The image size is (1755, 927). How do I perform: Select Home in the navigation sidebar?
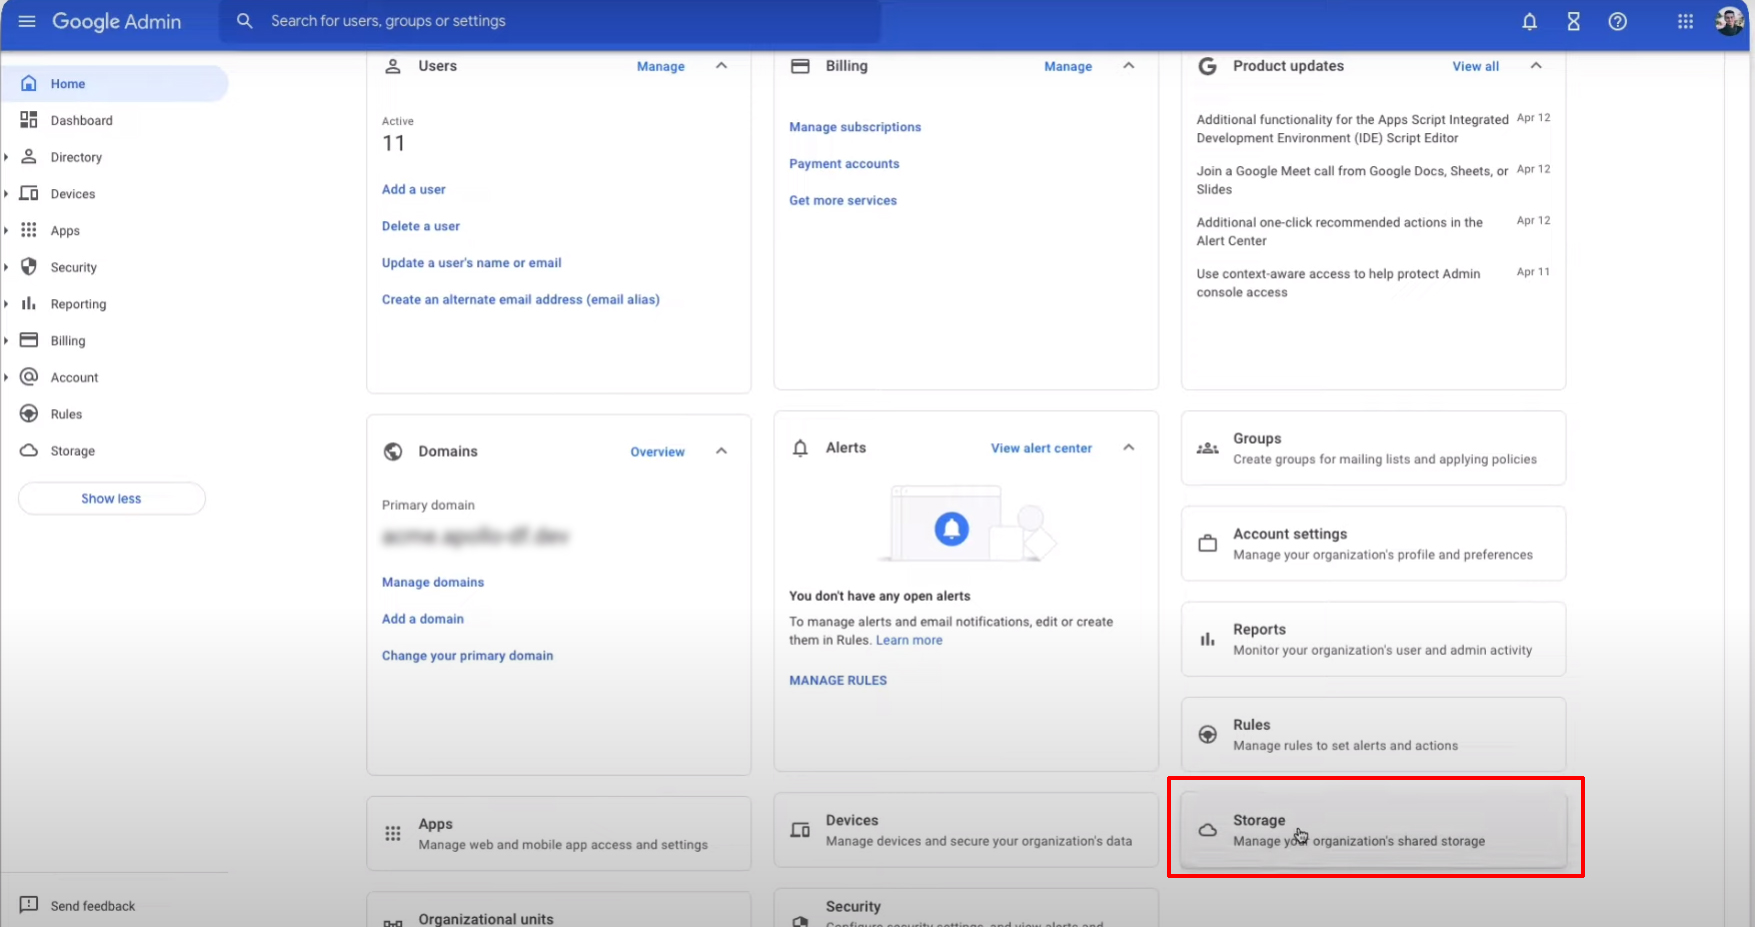pos(68,83)
